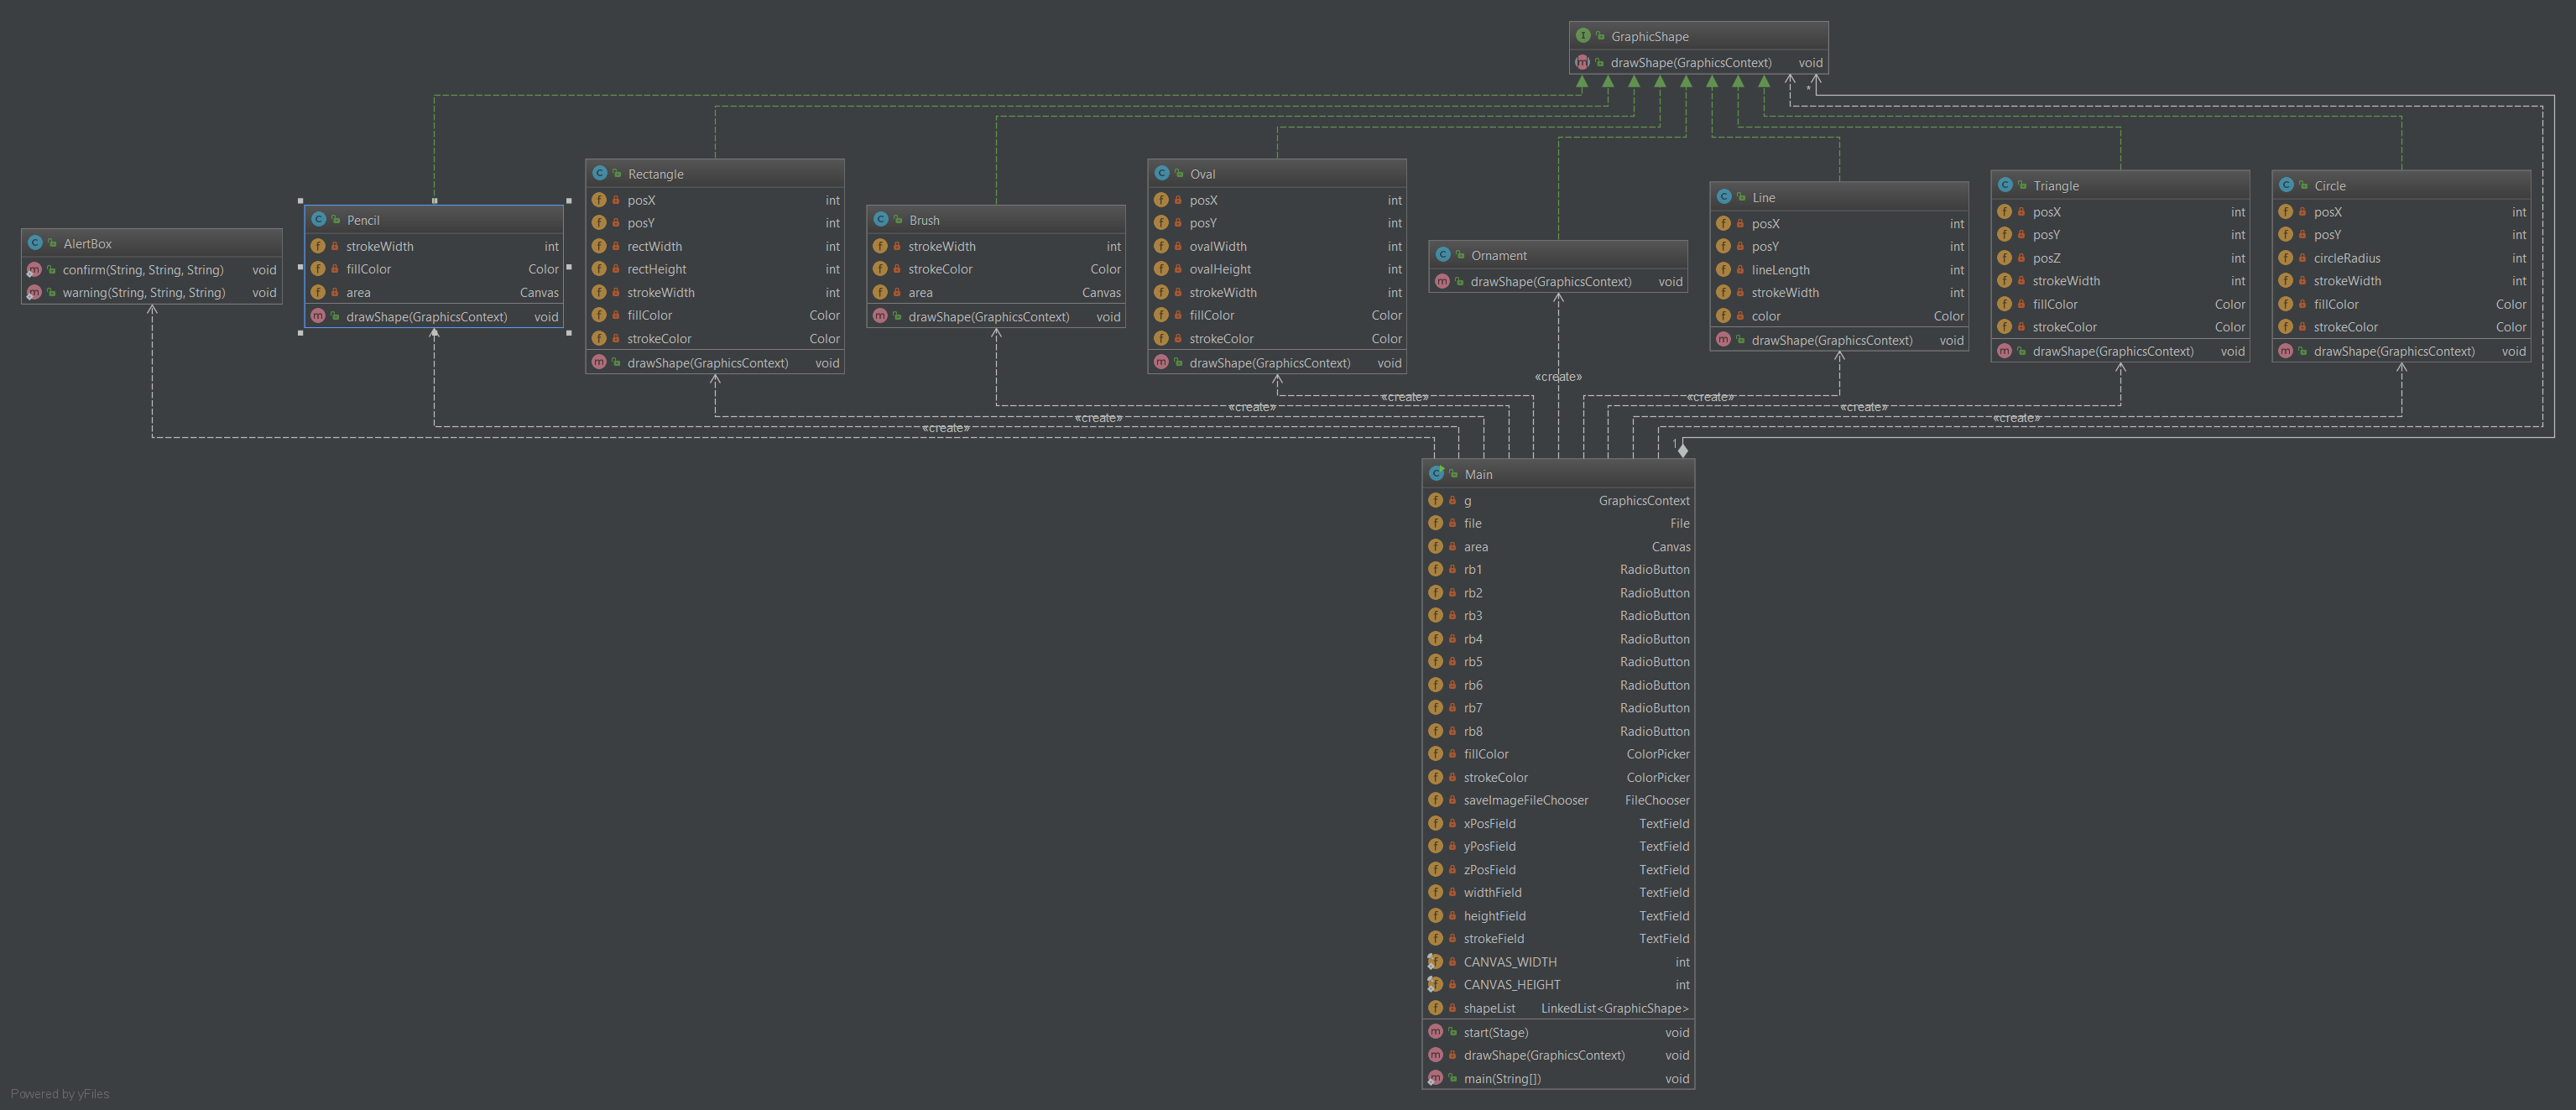Click the method icon of GraphicShape drawShape

point(1582,62)
